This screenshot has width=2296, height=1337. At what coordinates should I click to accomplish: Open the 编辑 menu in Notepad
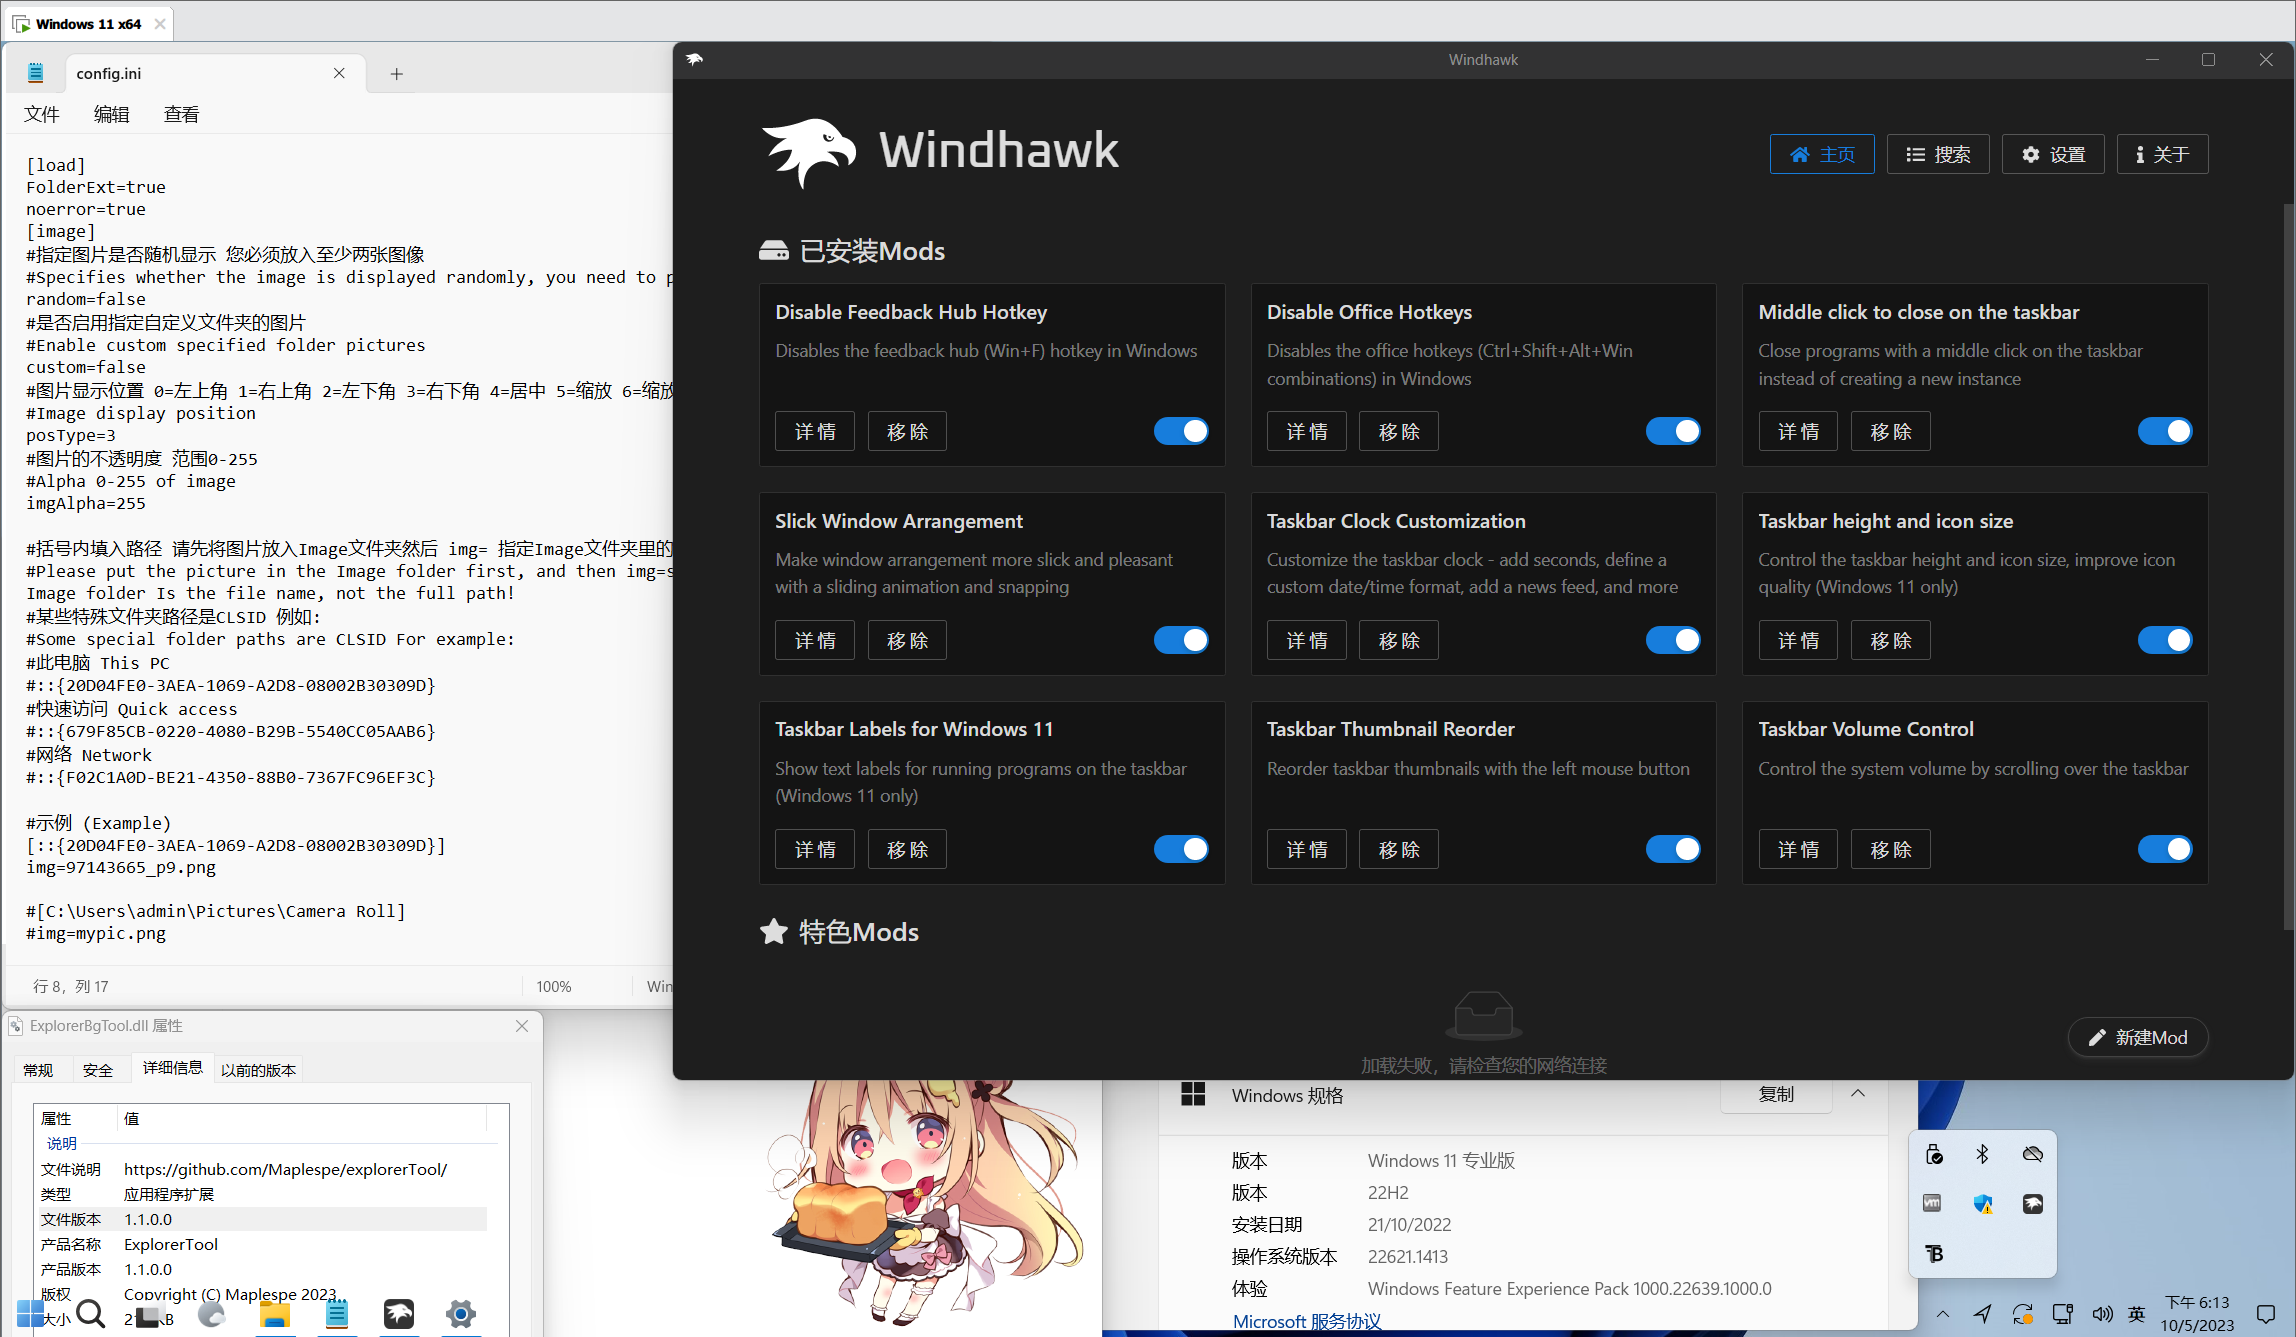pyautogui.click(x=111, y=114)
